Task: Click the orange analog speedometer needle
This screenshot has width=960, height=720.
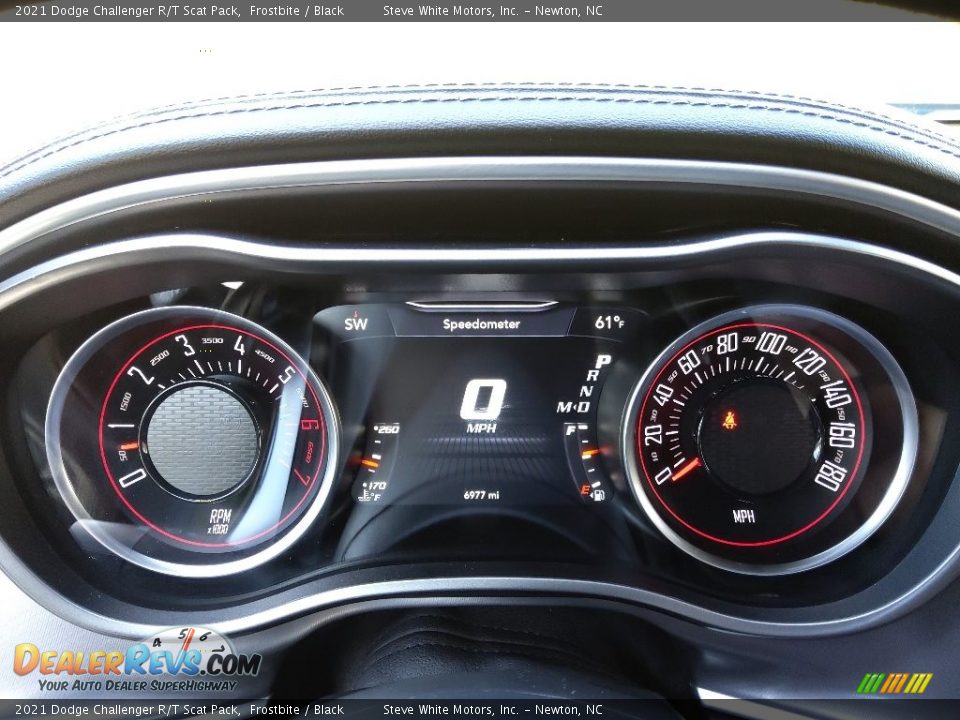Action: point(686,470)
